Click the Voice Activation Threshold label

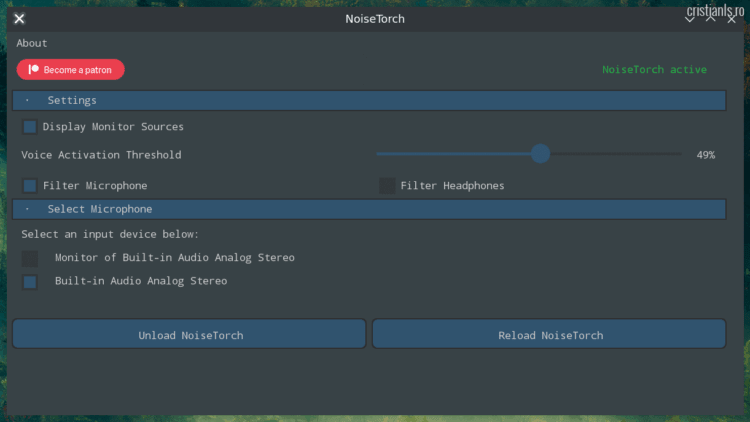pyautogui.click(x=101, y=155)
